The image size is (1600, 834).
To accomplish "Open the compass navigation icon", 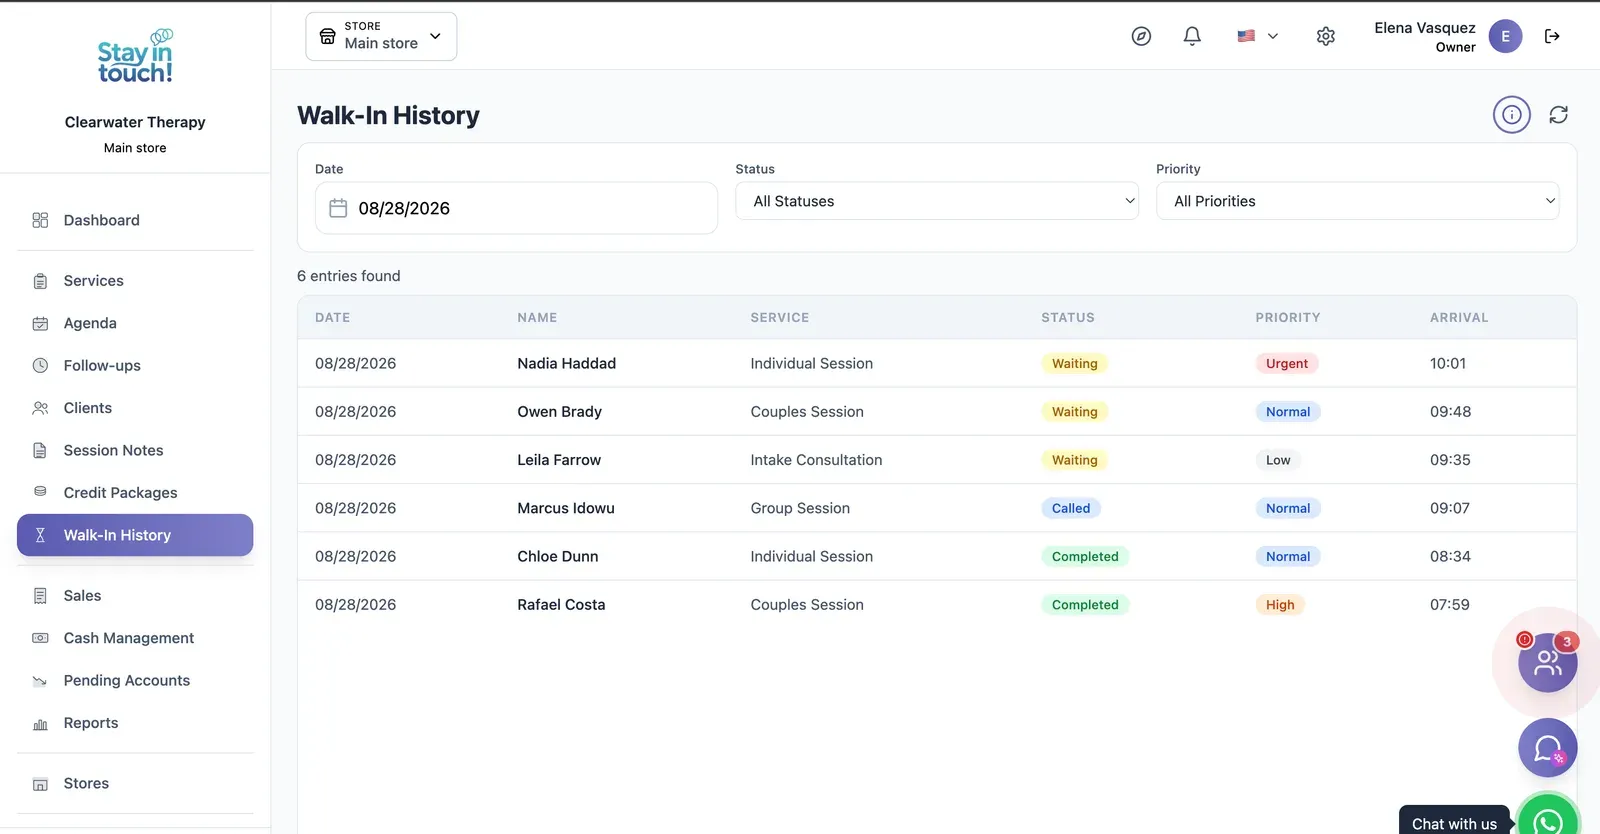I will point(1141,36).
